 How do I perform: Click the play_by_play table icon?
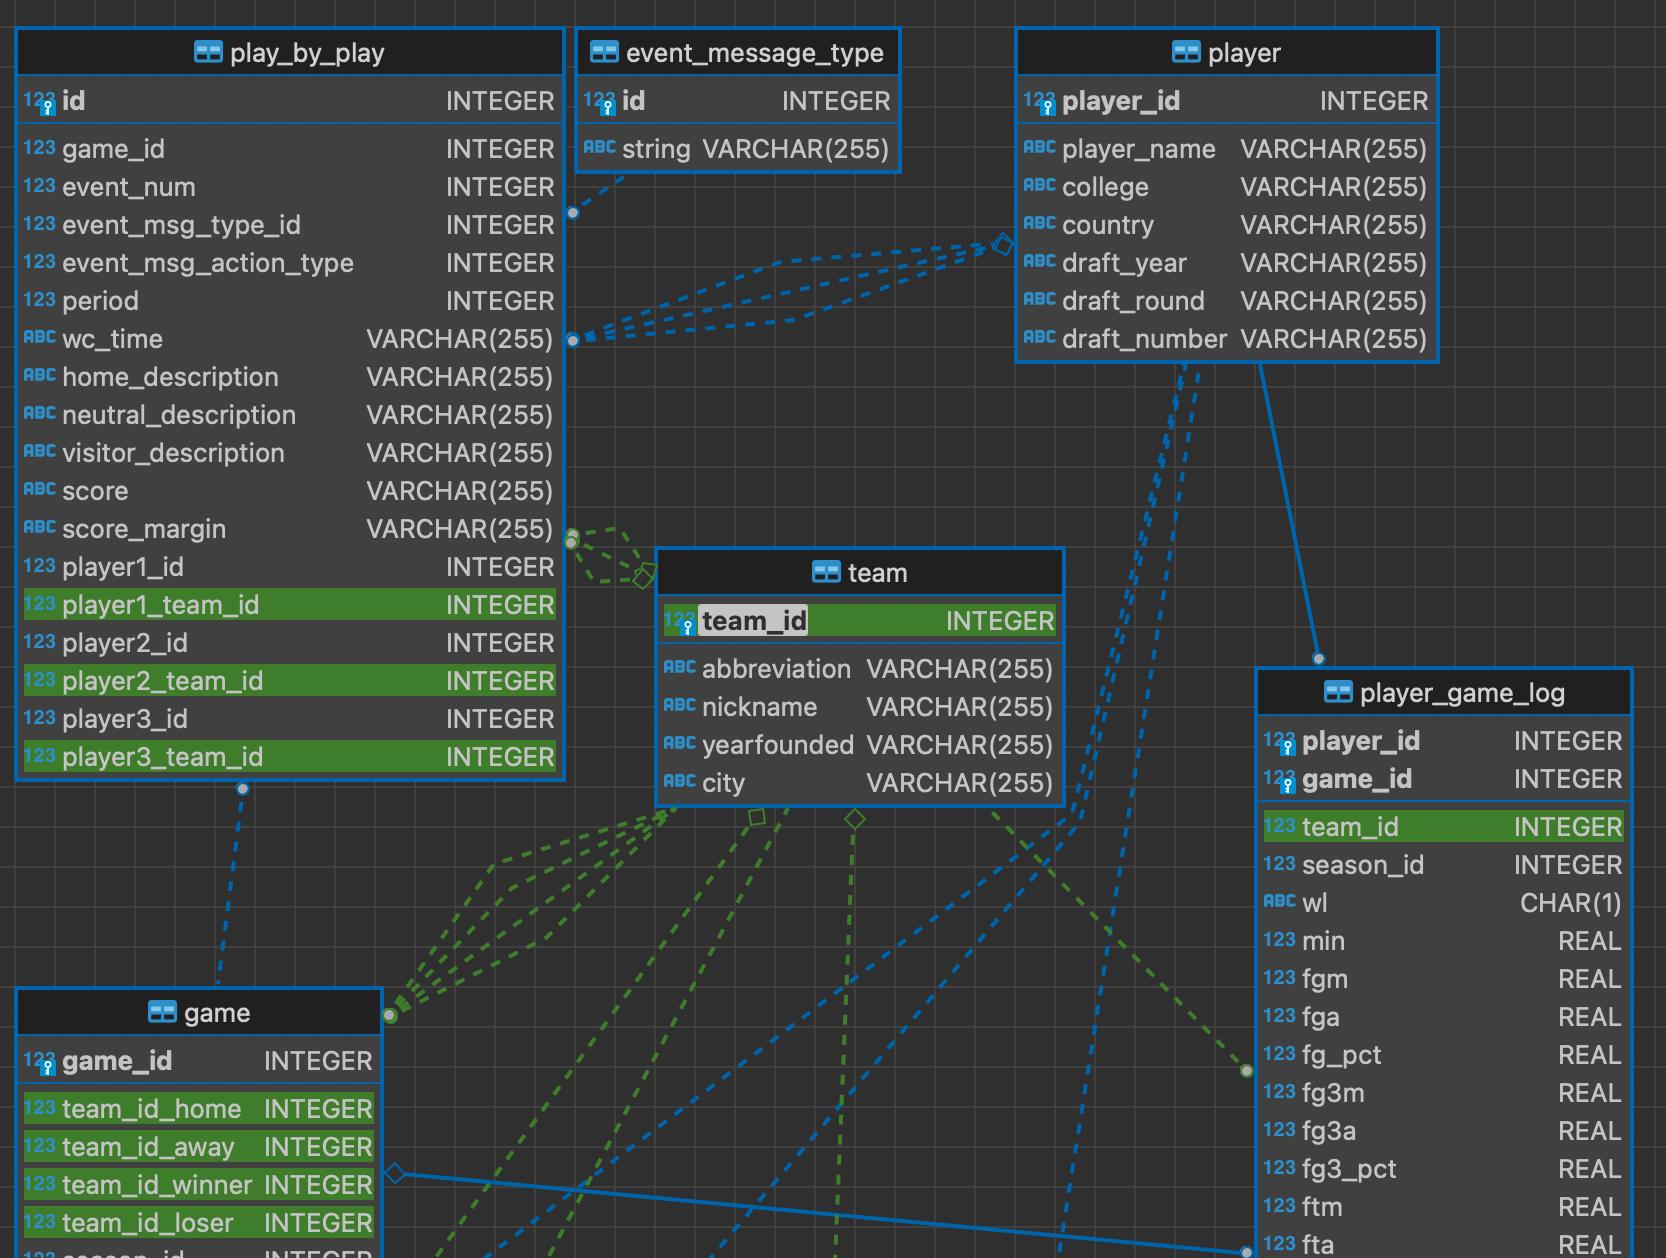point(208,52)
